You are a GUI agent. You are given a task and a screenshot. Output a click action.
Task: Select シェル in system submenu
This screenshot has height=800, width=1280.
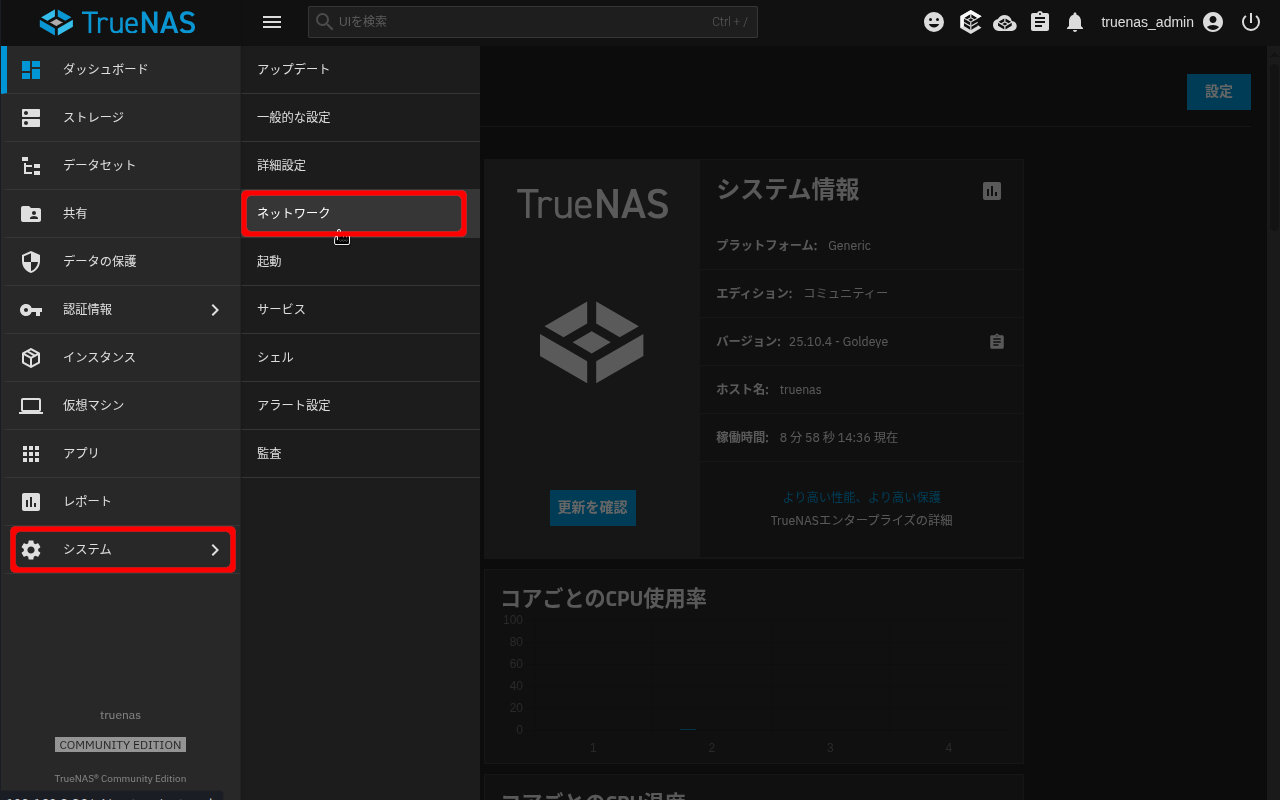click(x=360, y=357)
